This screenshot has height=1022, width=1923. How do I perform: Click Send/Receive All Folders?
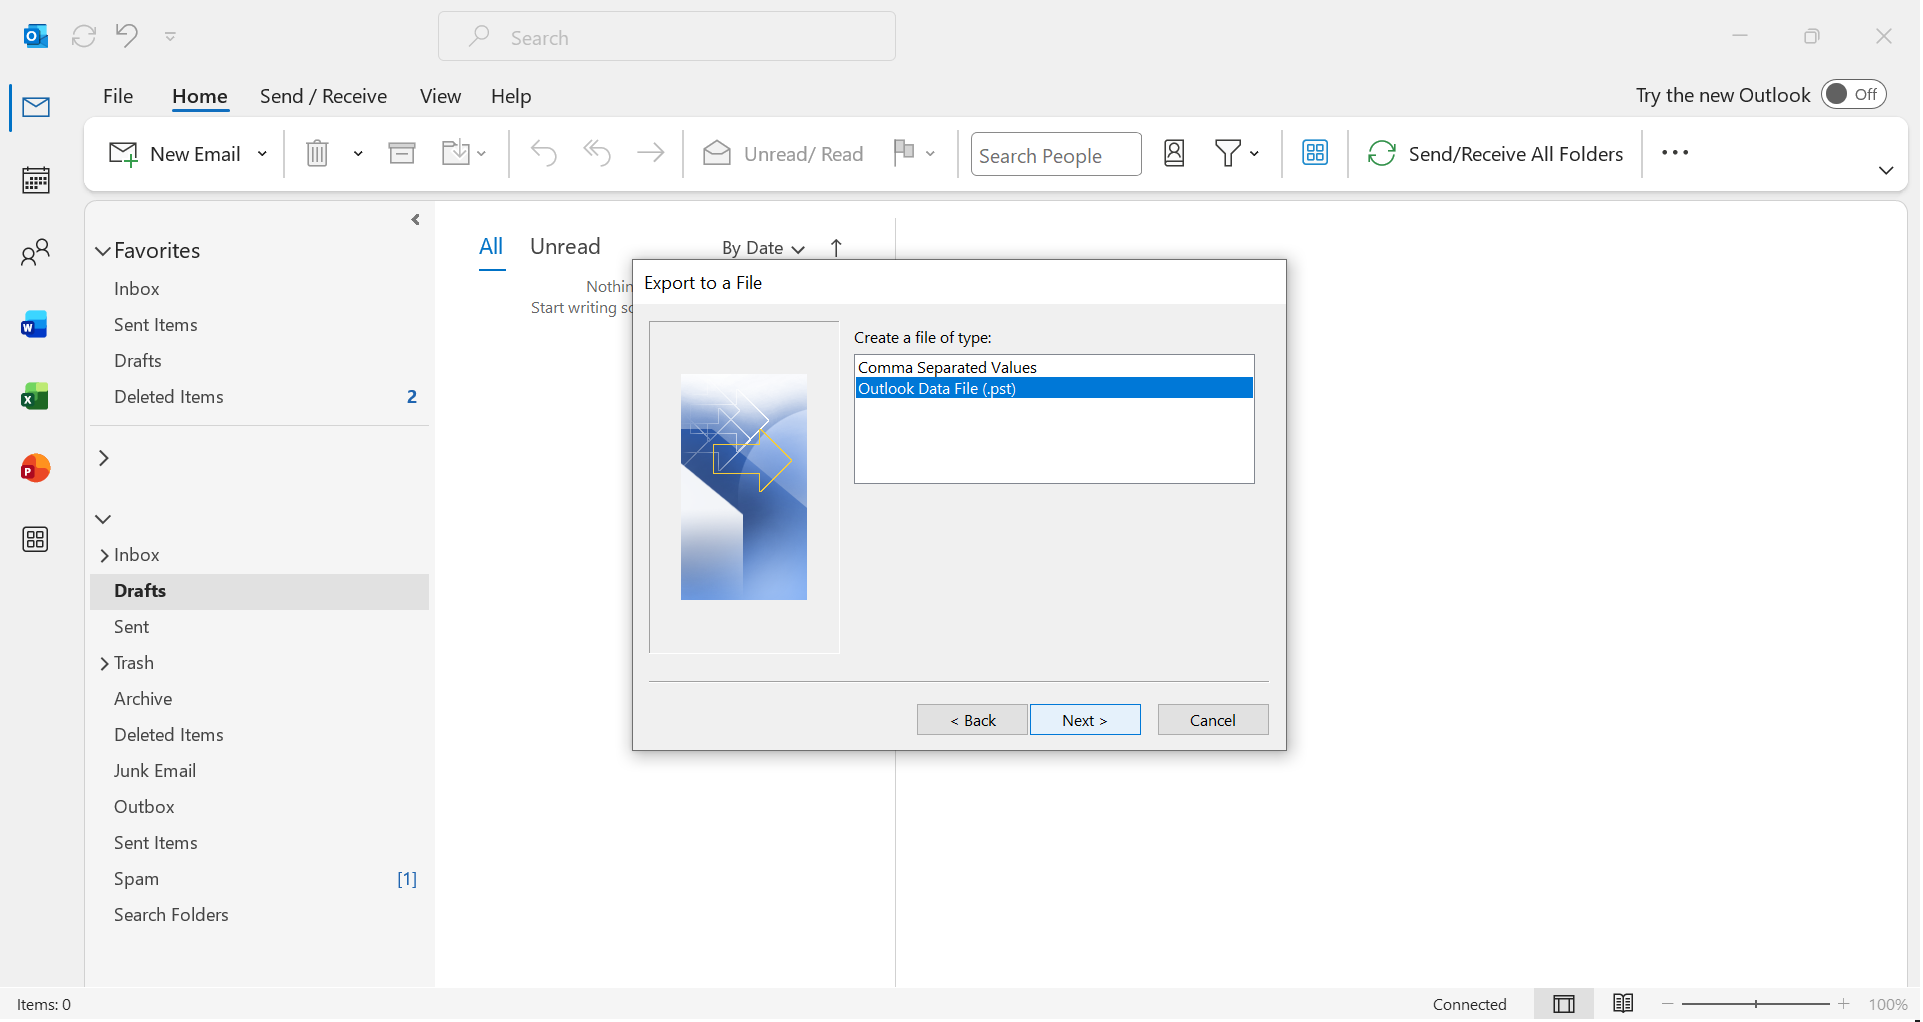point(1496,153)
